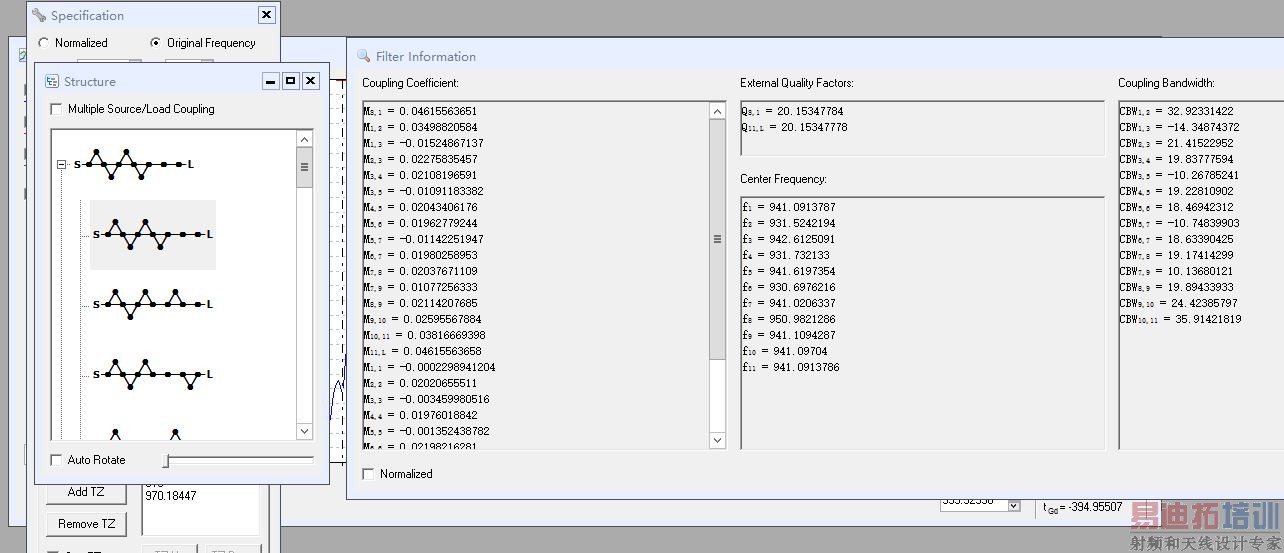
Task: Collapse the topology tree root node
Action: click(62, 164)
